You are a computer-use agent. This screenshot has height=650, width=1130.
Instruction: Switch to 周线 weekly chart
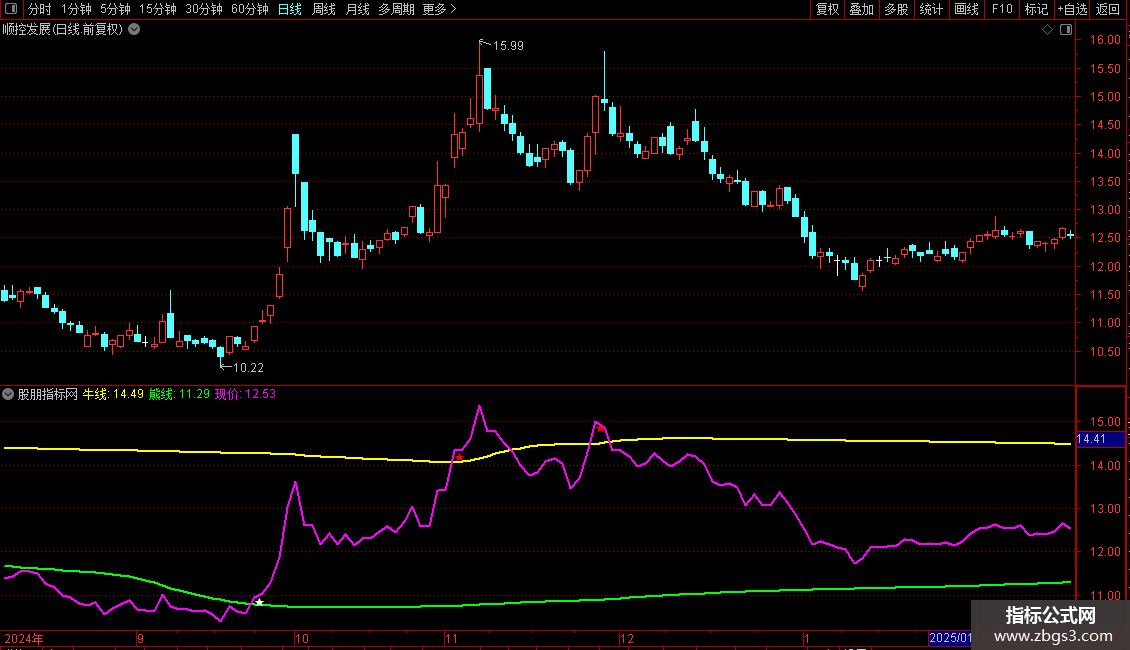[324, 9]
